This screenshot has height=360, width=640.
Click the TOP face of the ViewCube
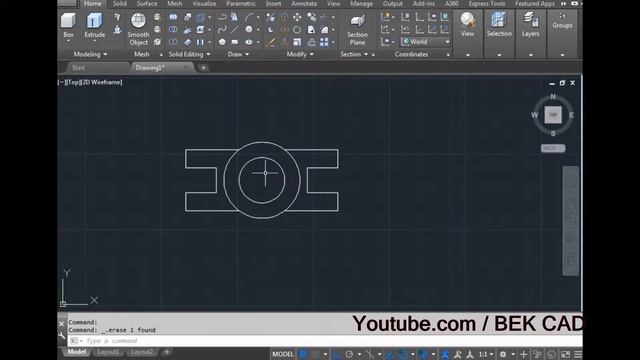point(553,115)
